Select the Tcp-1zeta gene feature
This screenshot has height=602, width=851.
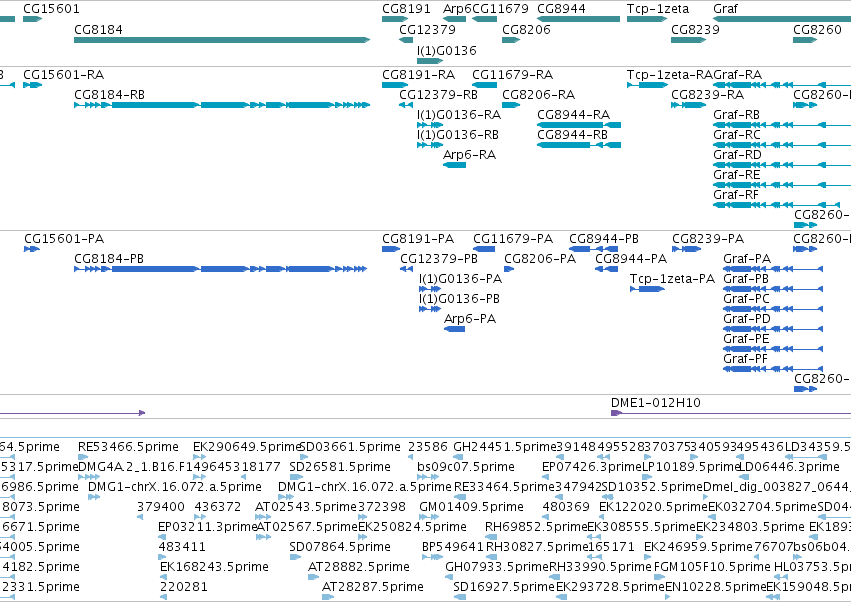(647, 19)
